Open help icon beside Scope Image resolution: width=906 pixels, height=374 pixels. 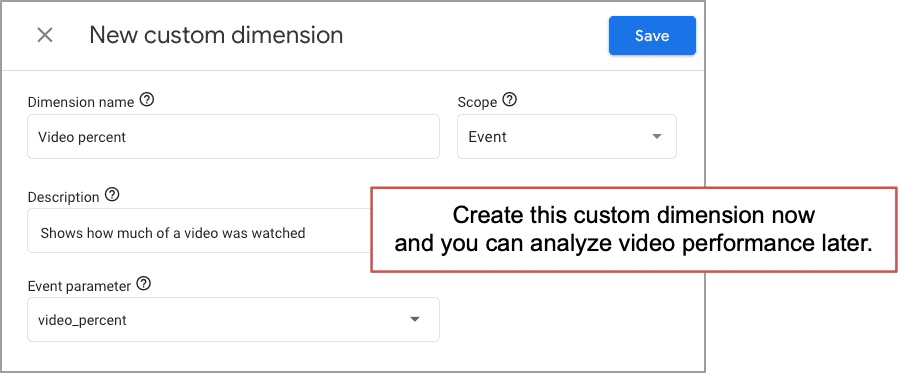click(x=510, y=100)
